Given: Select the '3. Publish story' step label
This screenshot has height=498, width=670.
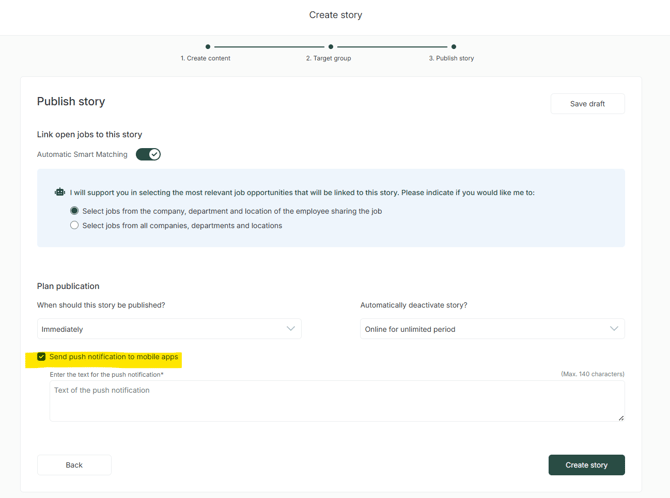Looking at the screenshot, I should [x=451, y=59].
